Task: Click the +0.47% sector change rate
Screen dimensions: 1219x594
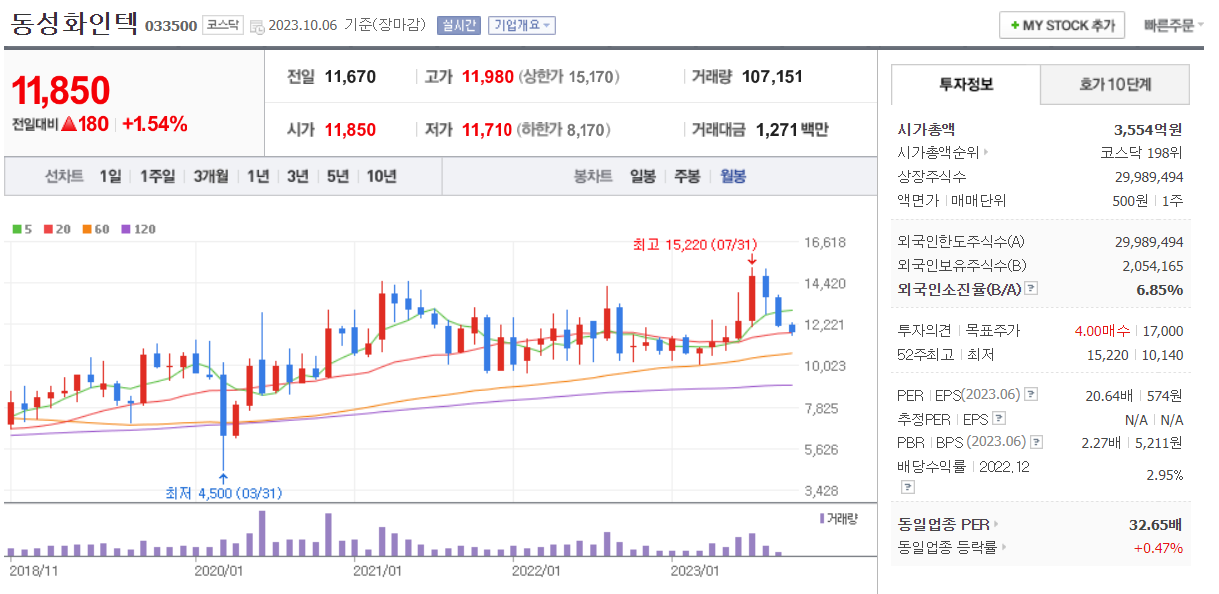Action: (1158, 548)
